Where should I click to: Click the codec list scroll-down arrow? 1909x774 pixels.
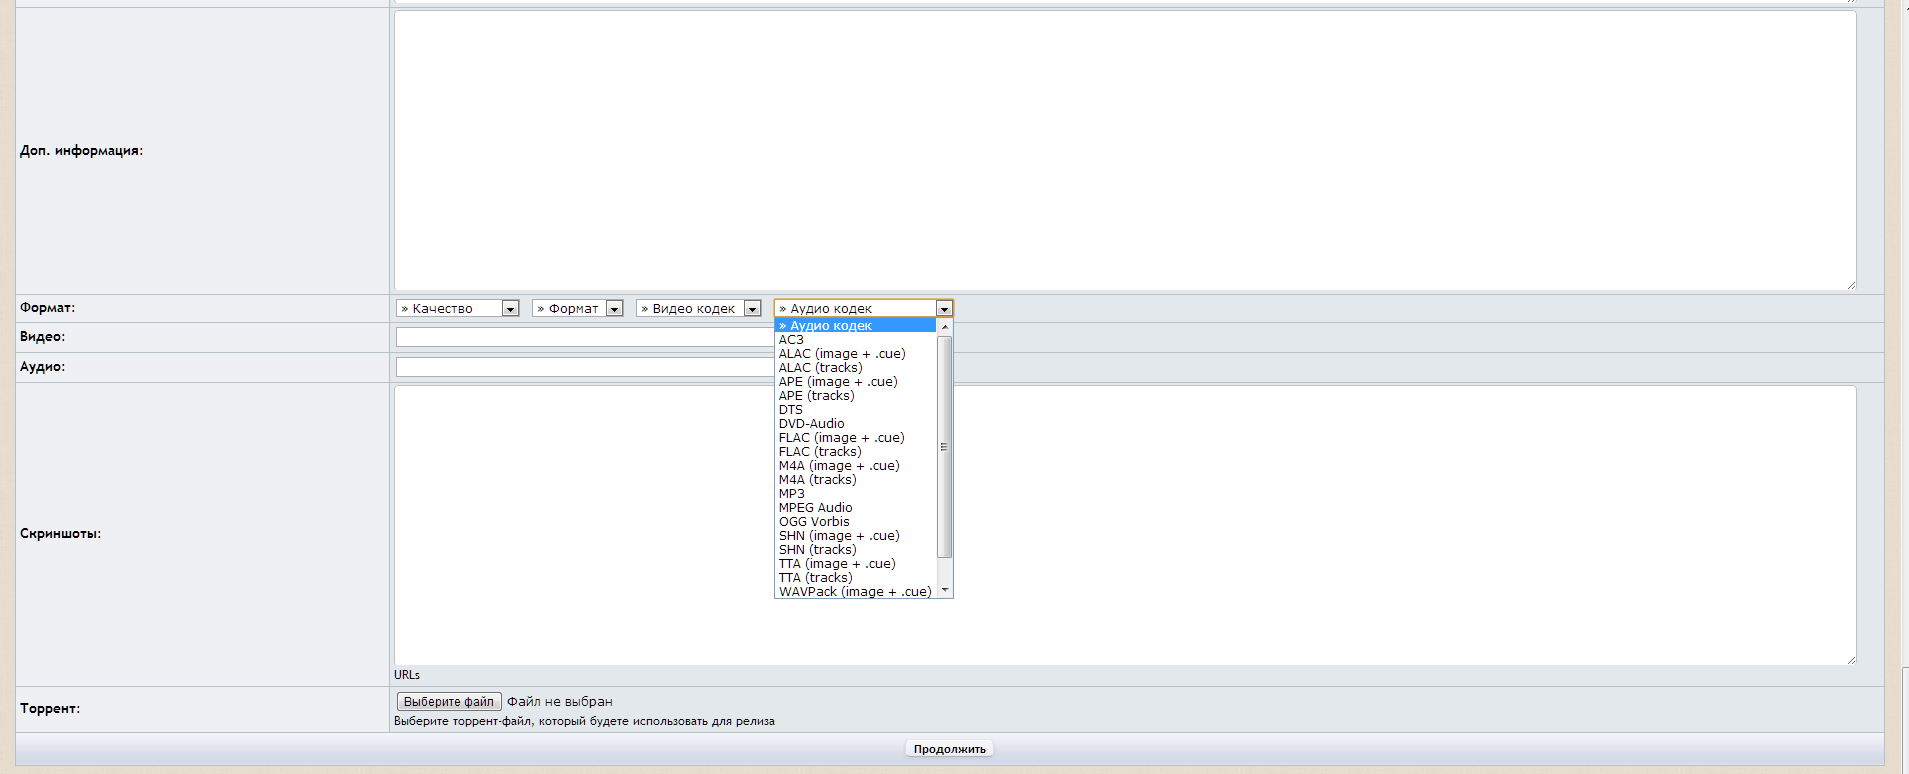point(945,590)
